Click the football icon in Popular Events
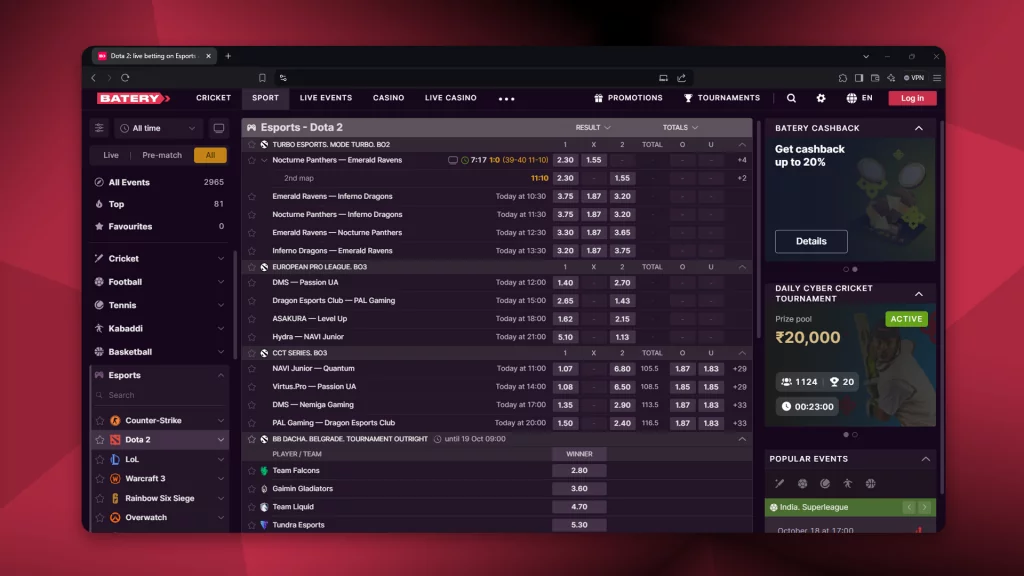The image size is (1024, 576). pos(803,483)
